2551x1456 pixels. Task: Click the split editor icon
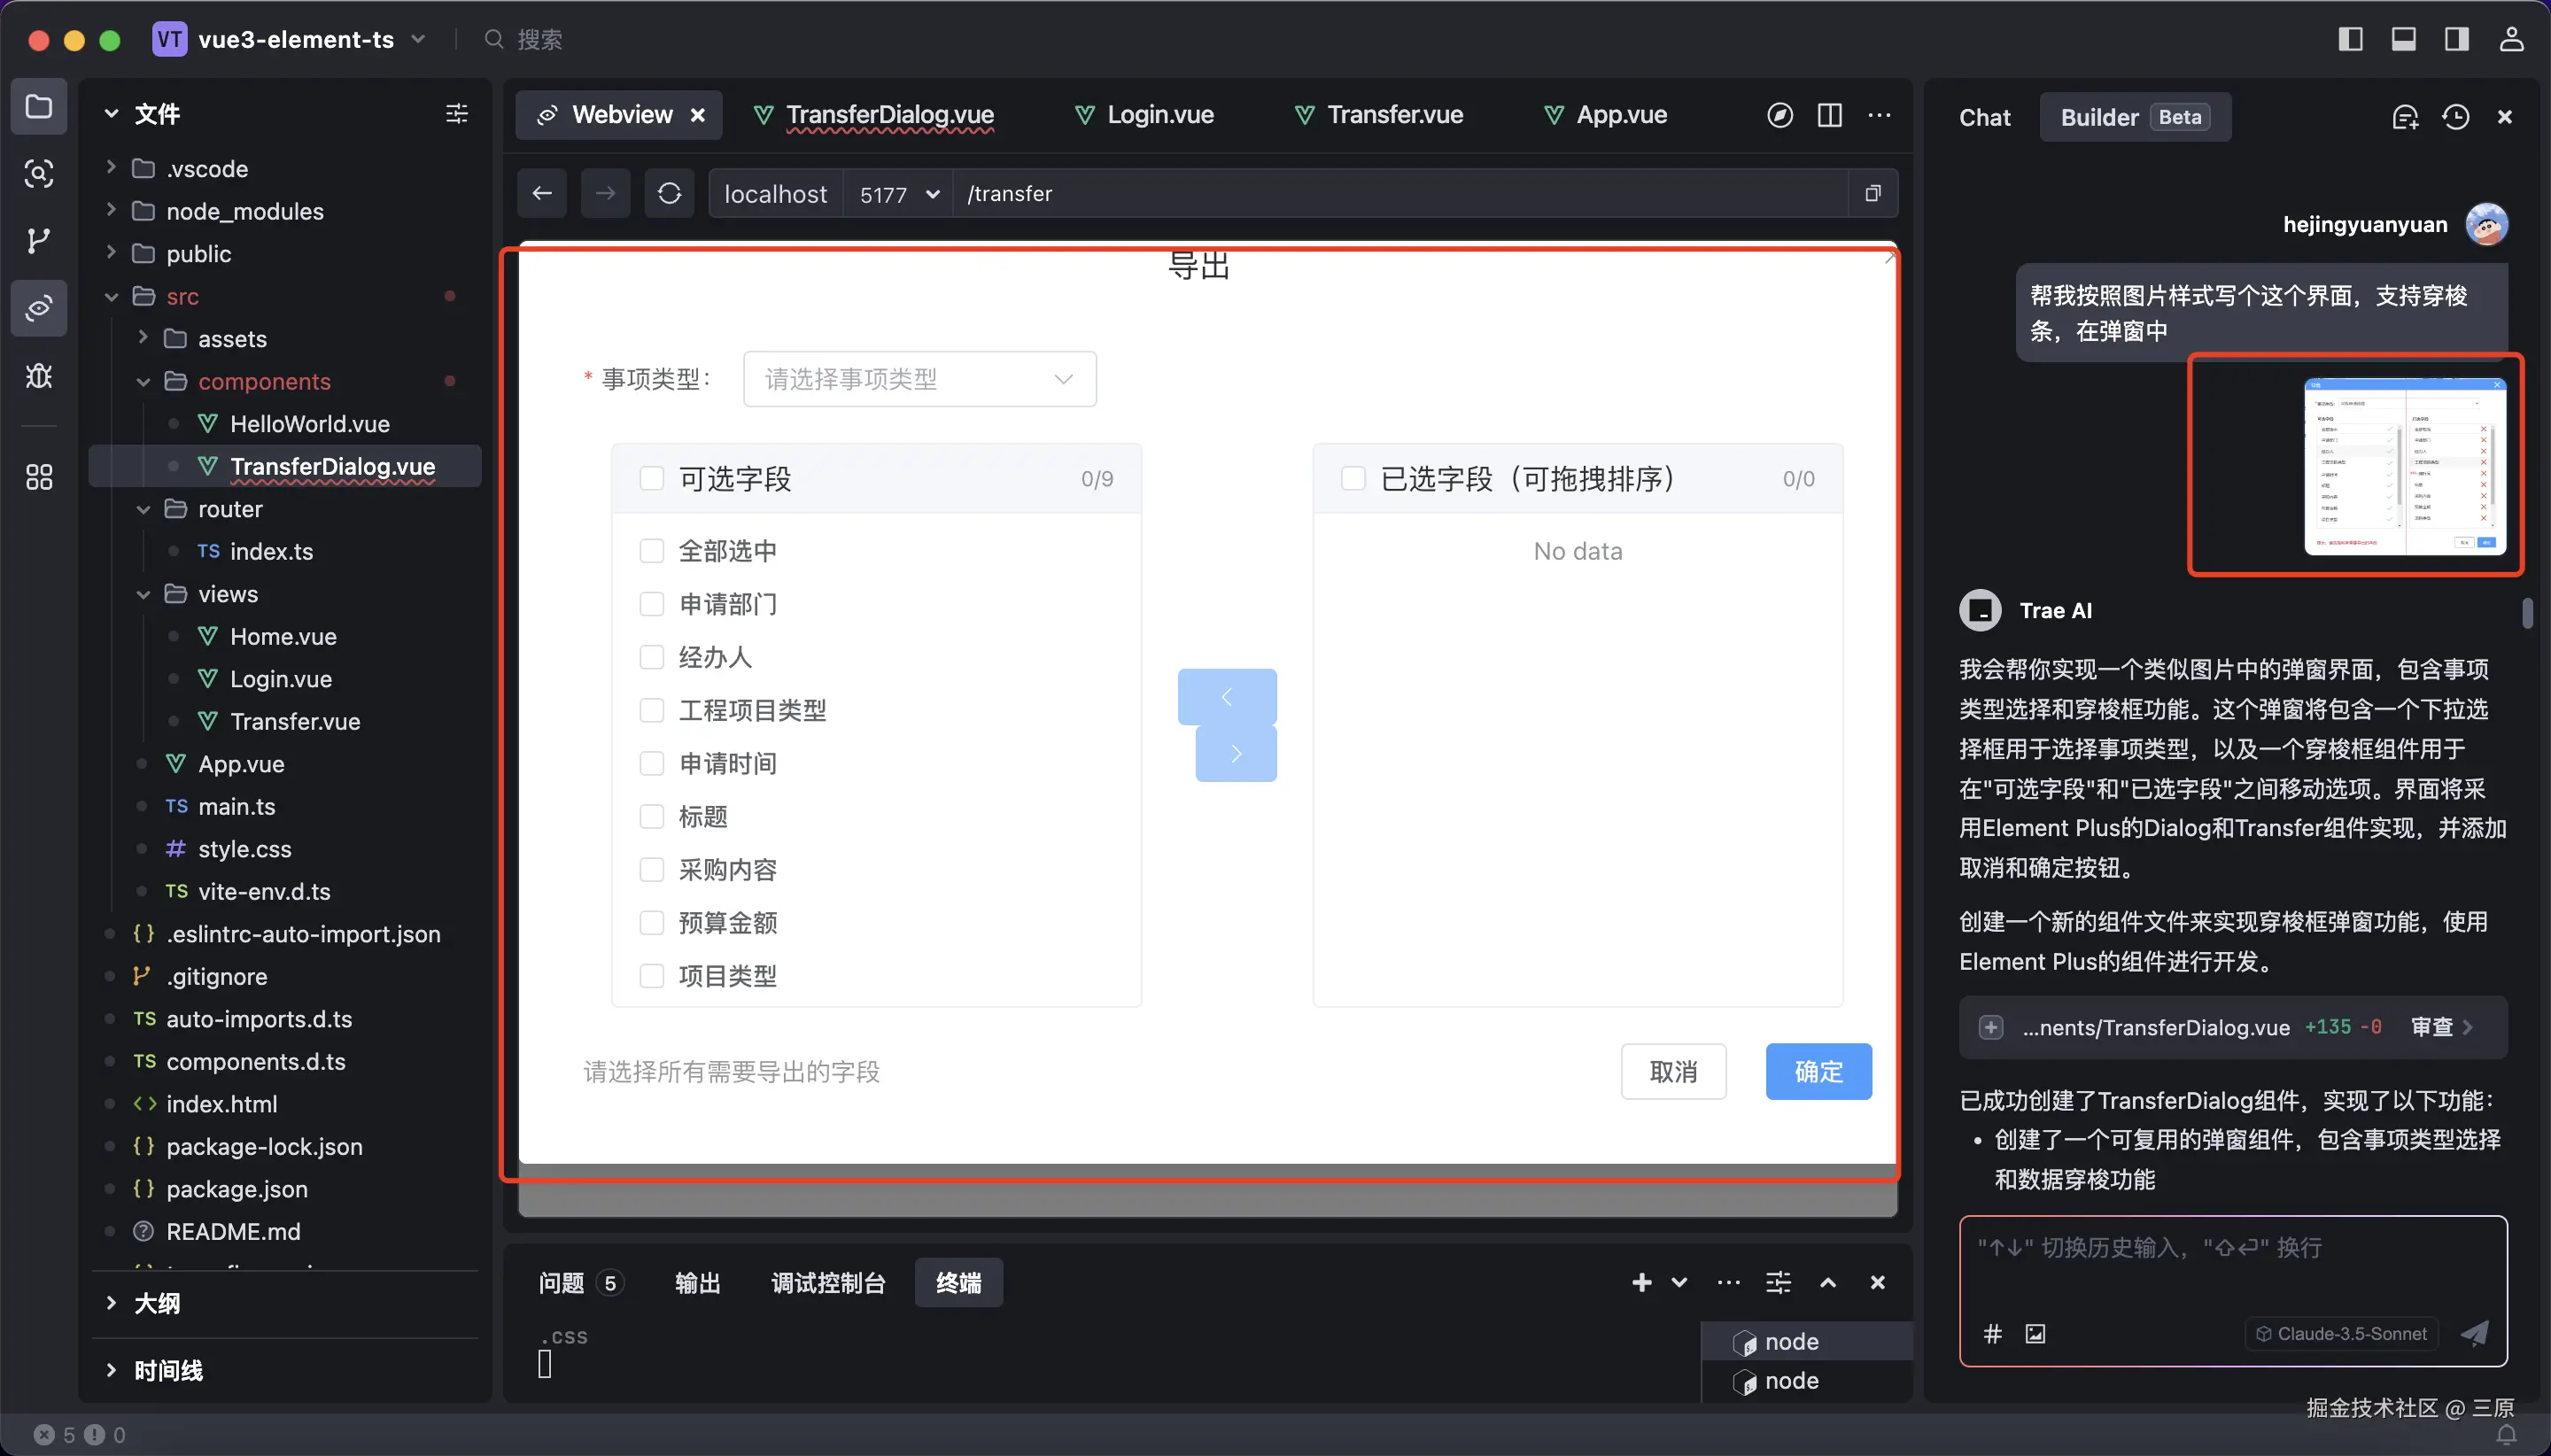coord(1829,115)
